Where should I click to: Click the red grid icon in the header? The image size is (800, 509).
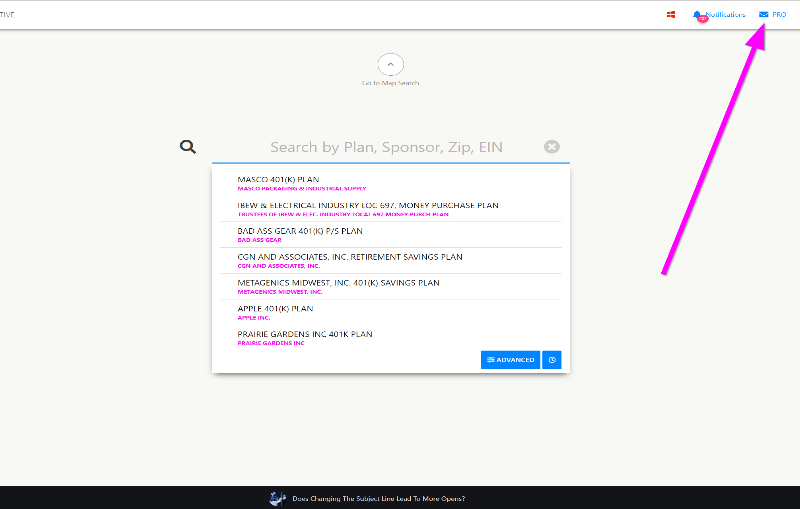pyautogui.click(x=670, y=15)
